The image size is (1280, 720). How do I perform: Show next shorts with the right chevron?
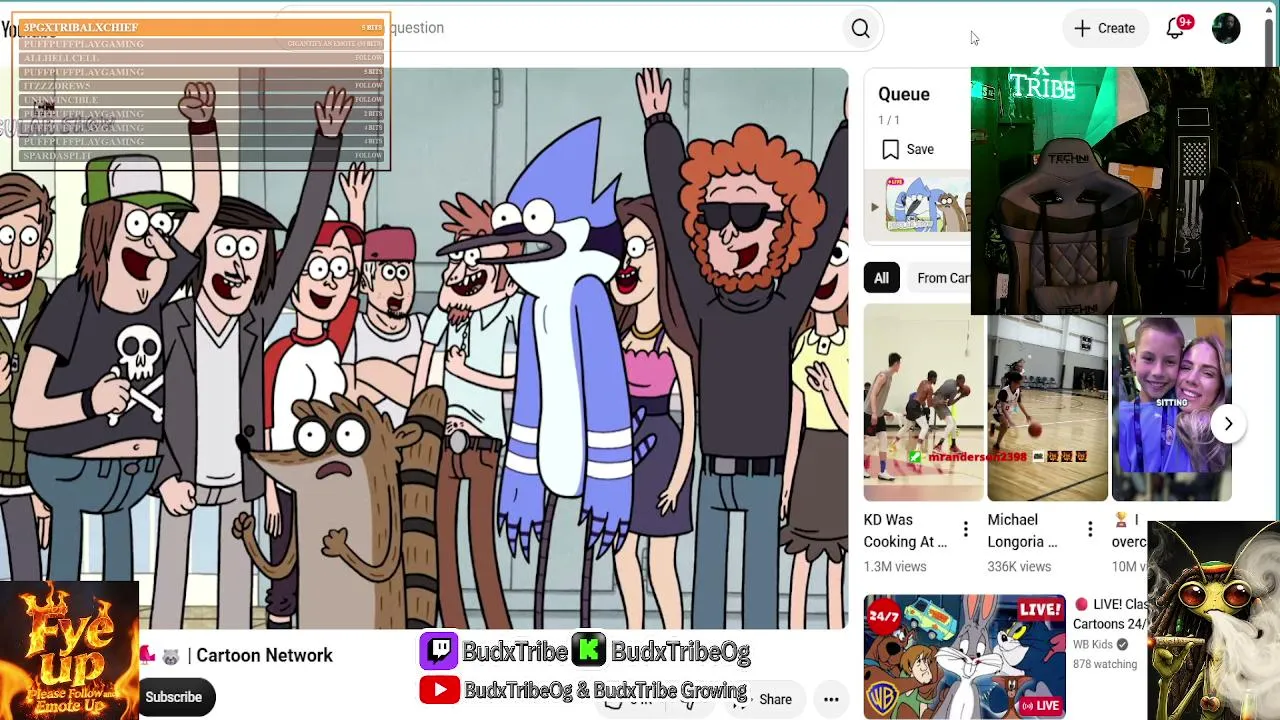click(1228, 424)
